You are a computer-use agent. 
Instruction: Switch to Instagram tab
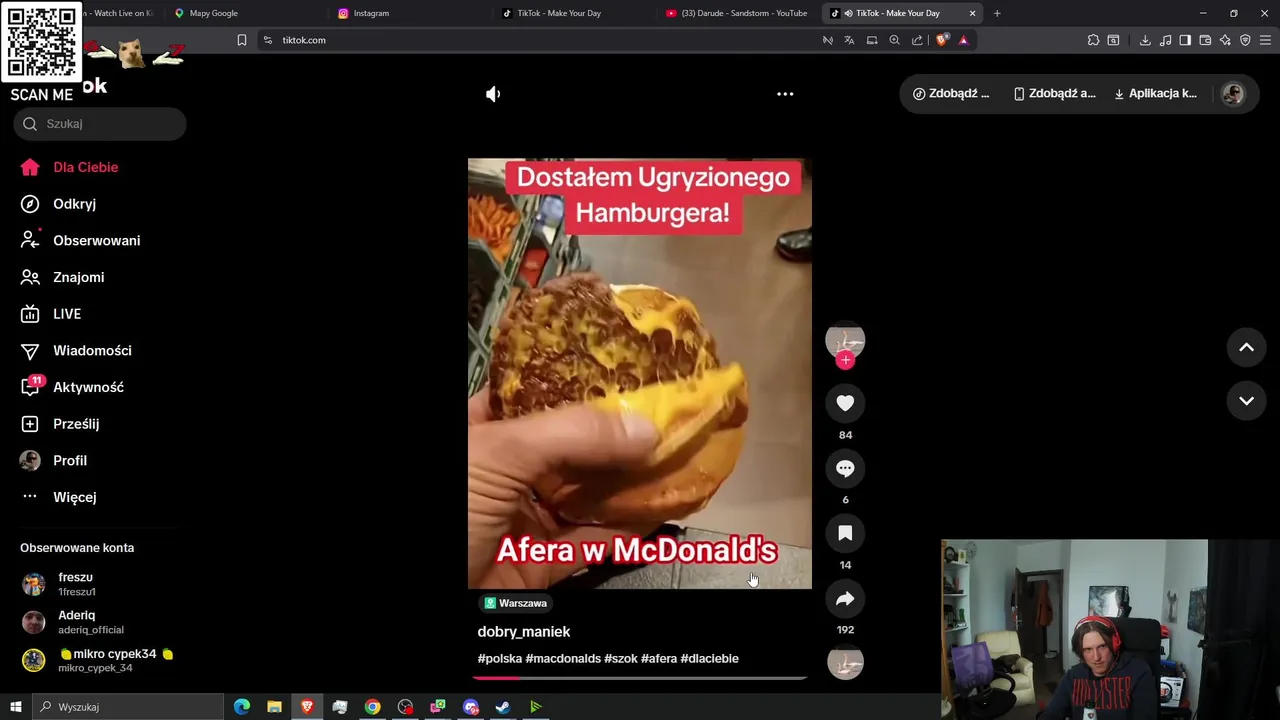click(410, 13)
